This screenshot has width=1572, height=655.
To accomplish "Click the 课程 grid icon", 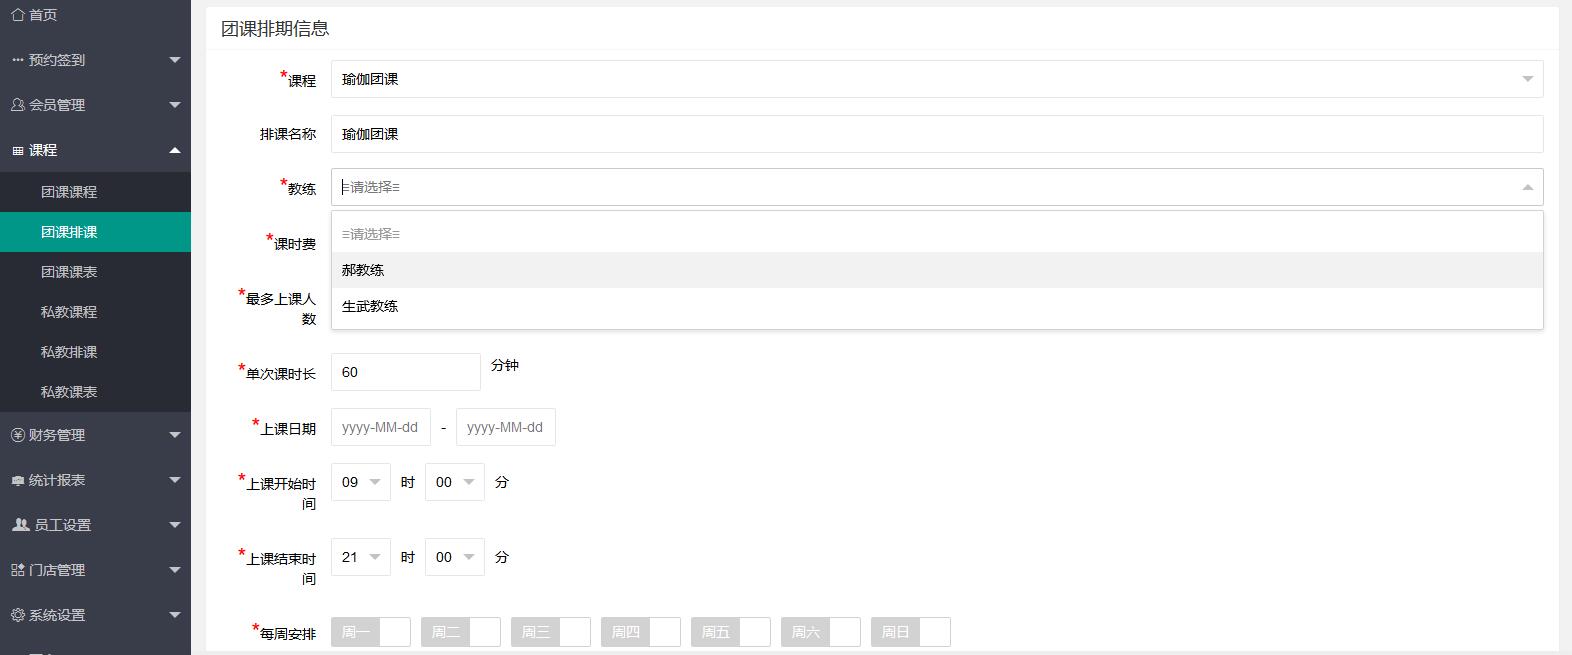I will (18, 150).
